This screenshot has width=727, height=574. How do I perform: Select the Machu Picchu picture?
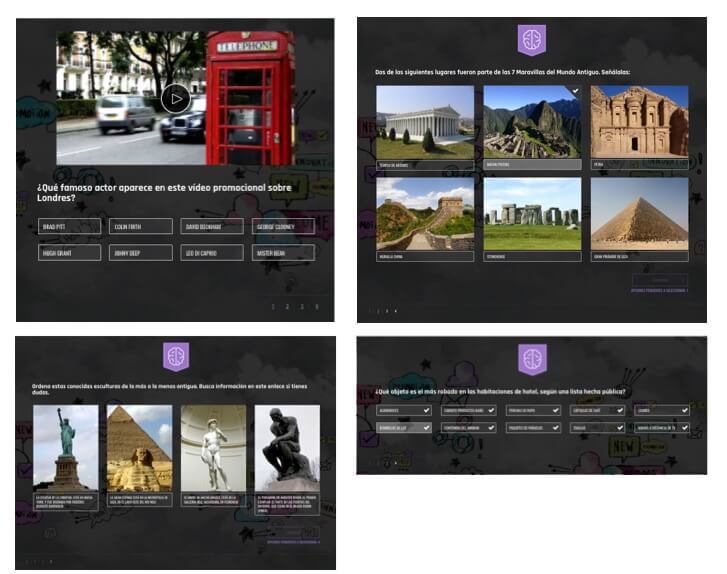pos(532,122)
